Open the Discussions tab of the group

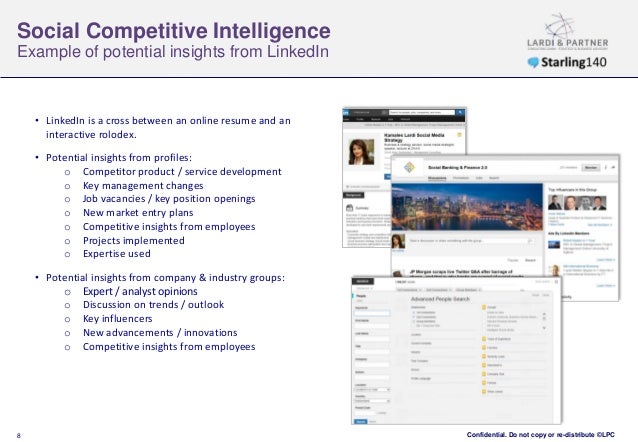[x=437, y=178]
